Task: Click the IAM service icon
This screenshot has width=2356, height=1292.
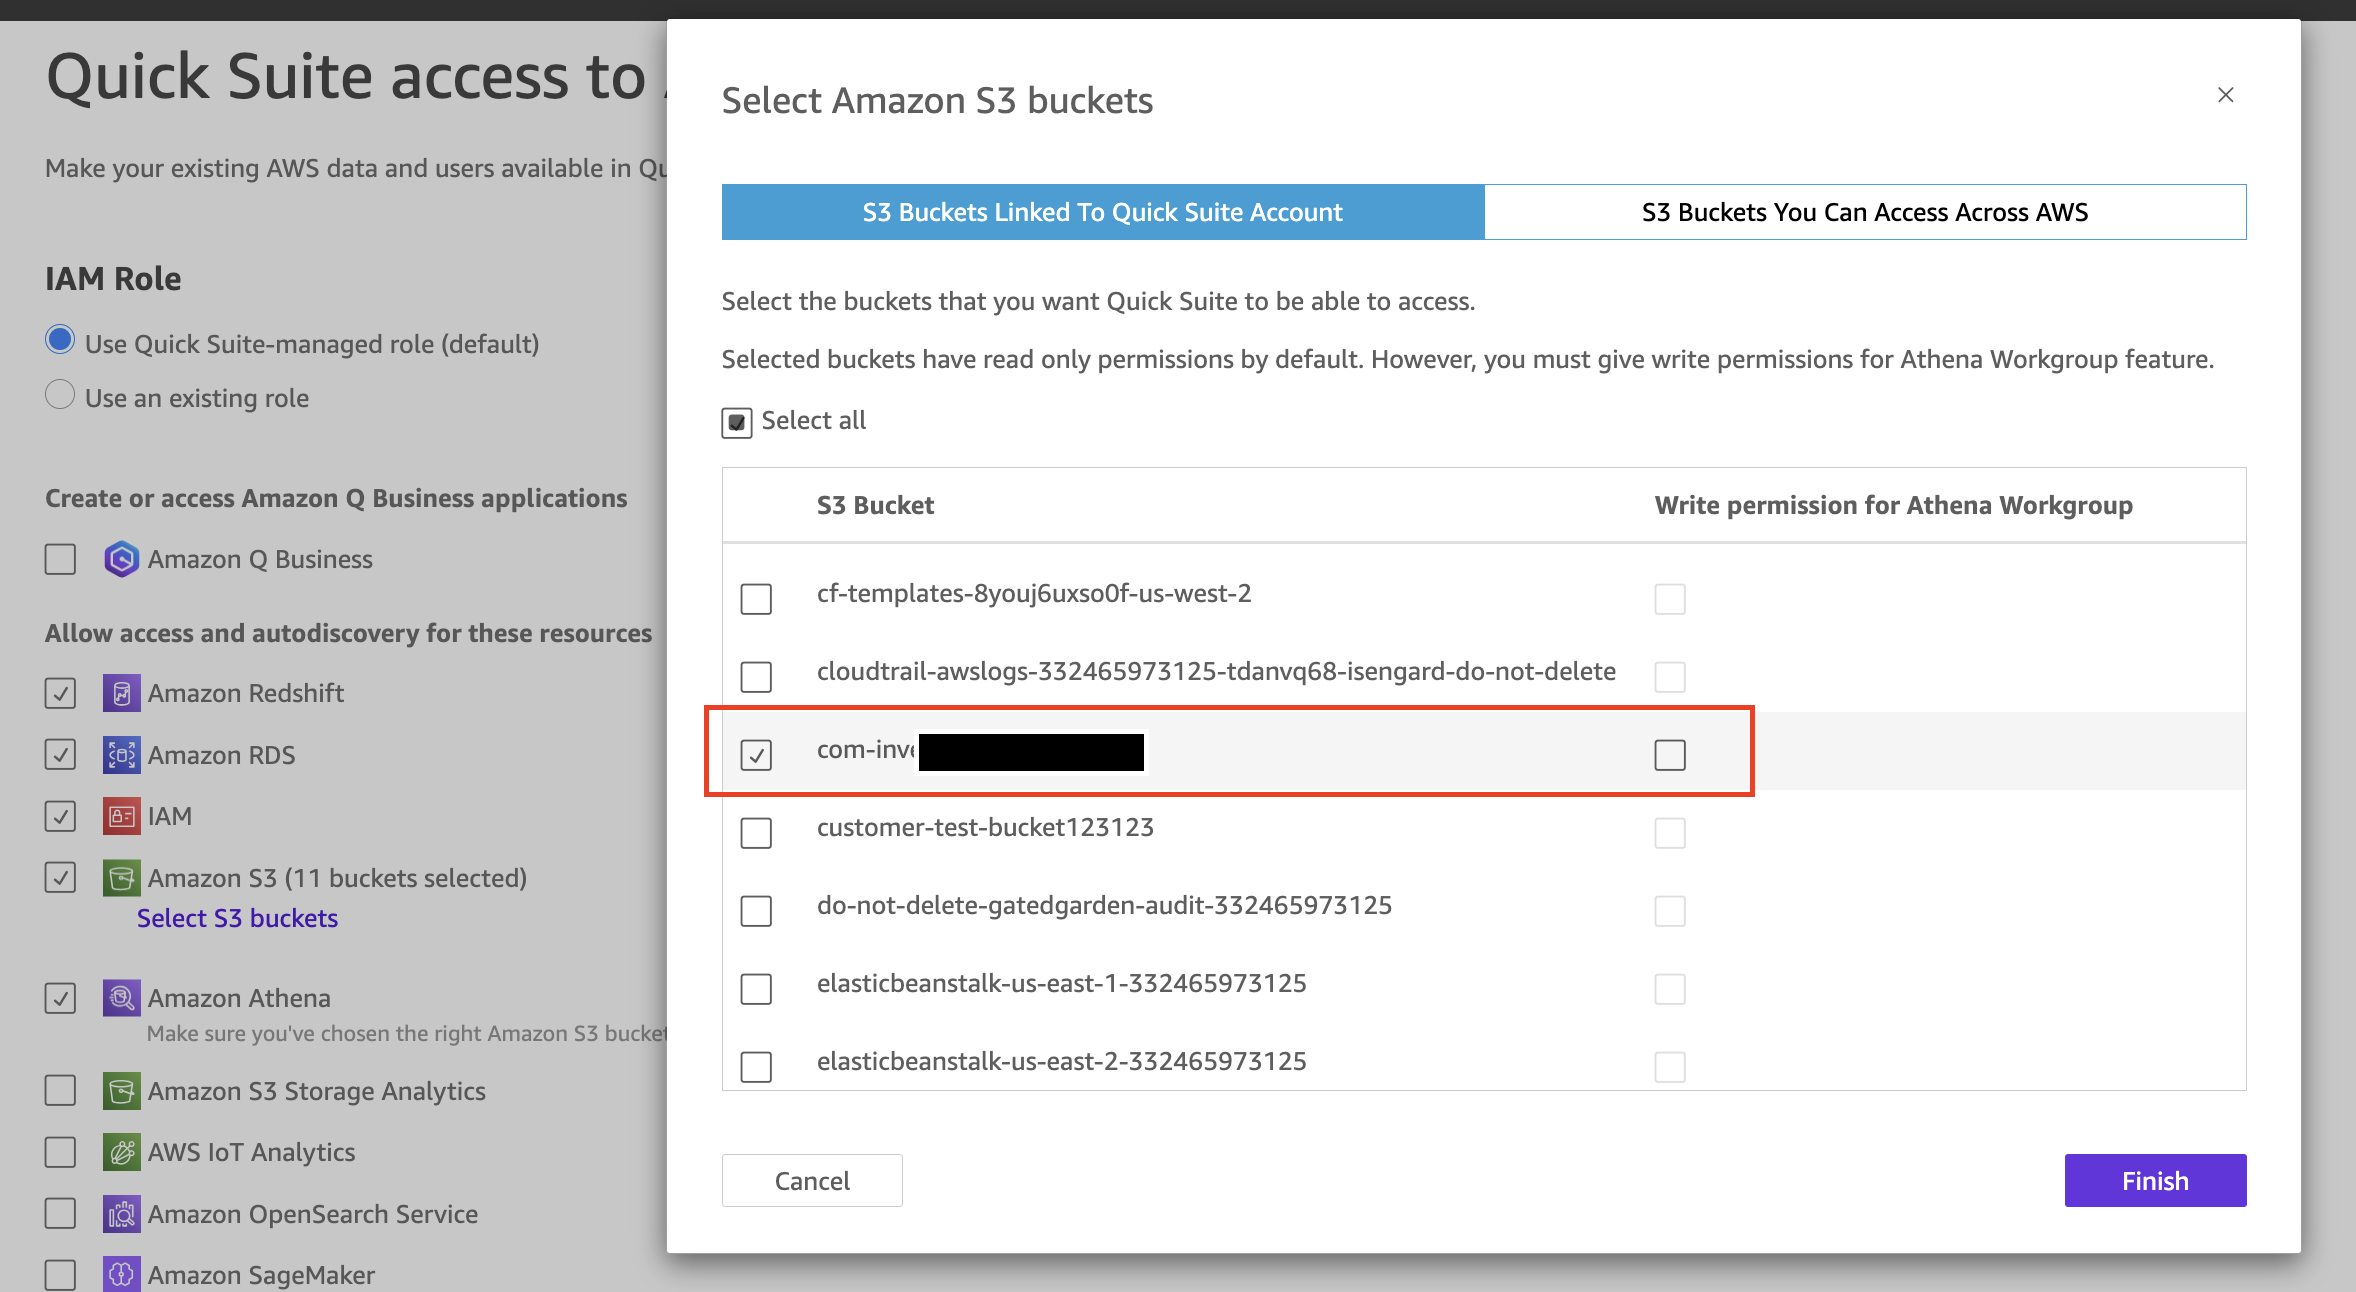Action: (121, 816)
